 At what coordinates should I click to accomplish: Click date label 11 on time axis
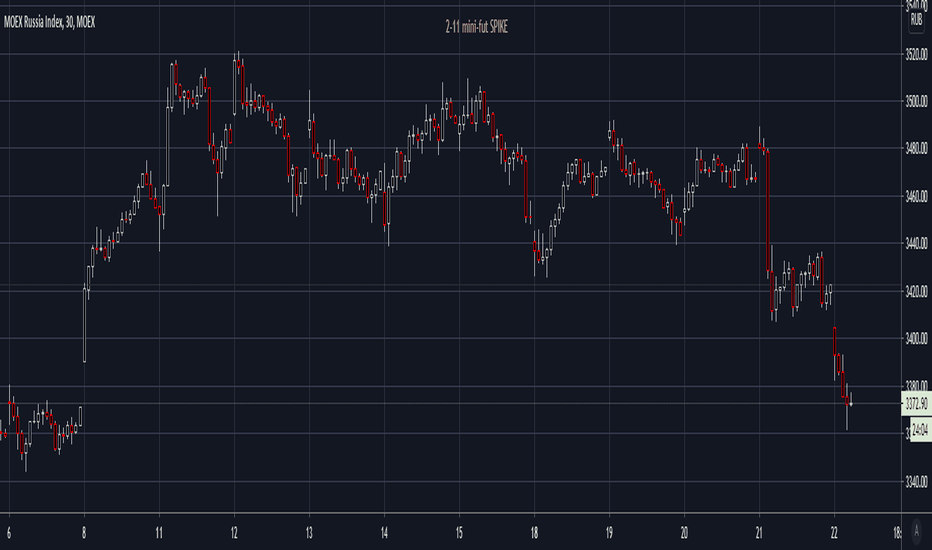click(159, 533)
